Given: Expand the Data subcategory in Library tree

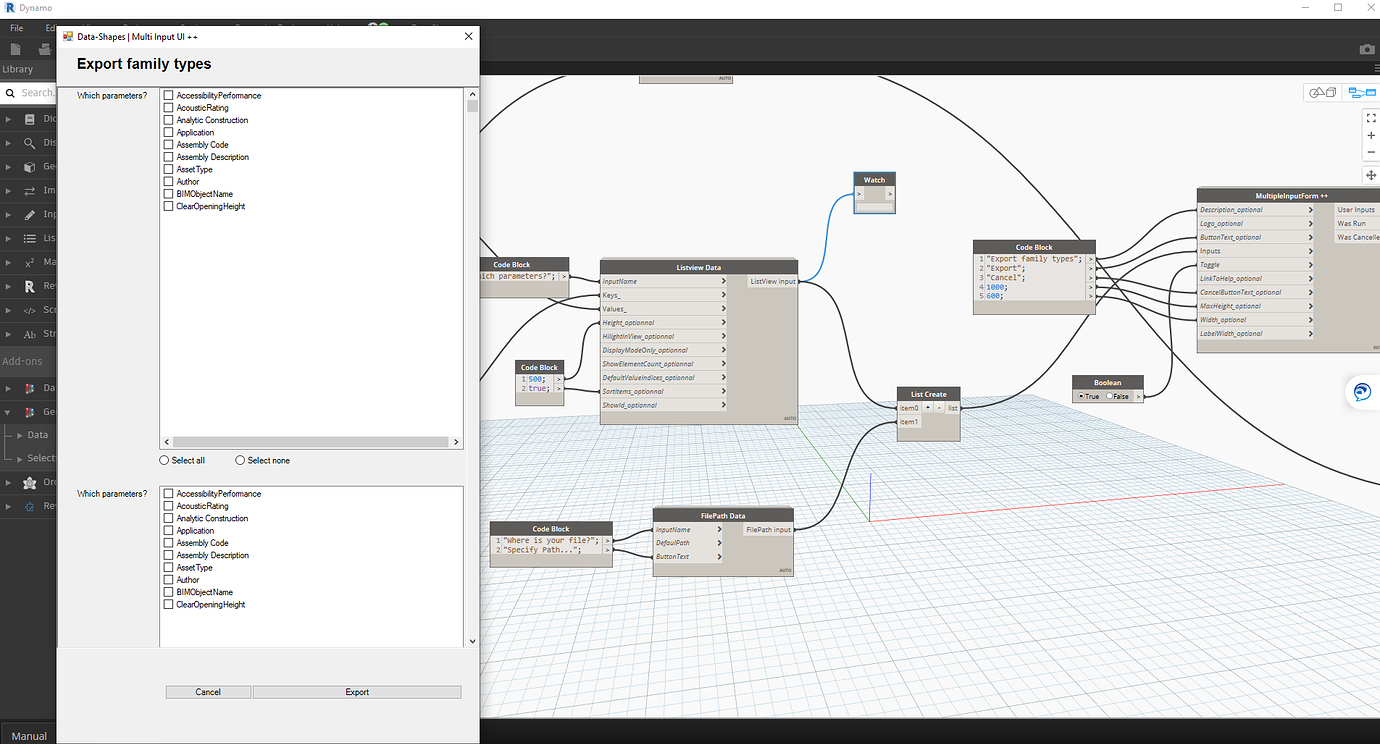Looking at the screenshot, I should click(37, 435).
